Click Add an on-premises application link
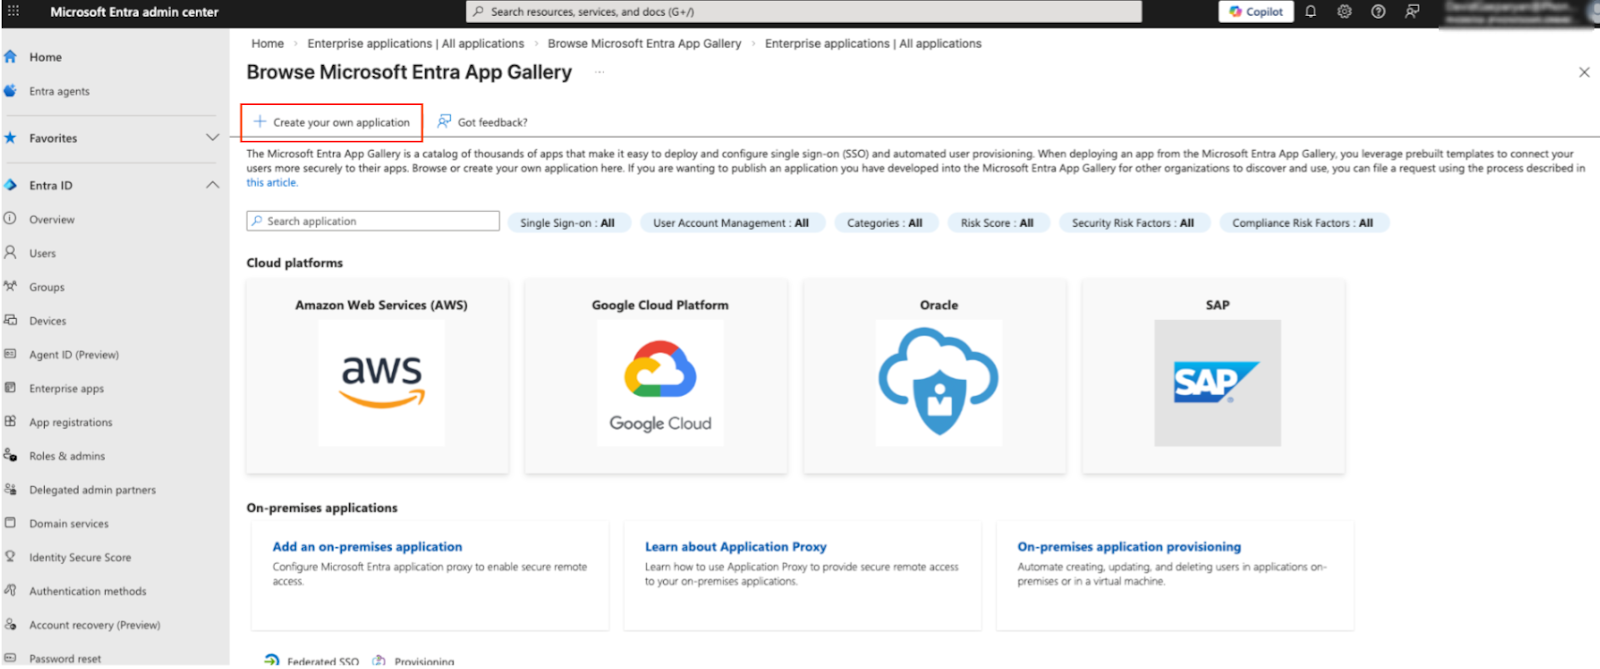 (x=367, y=547)
